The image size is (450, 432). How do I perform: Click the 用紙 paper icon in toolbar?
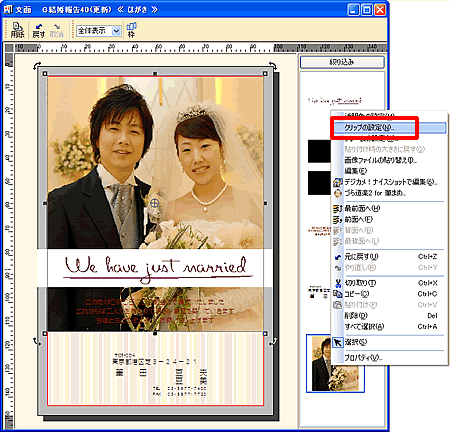[17, 30]
